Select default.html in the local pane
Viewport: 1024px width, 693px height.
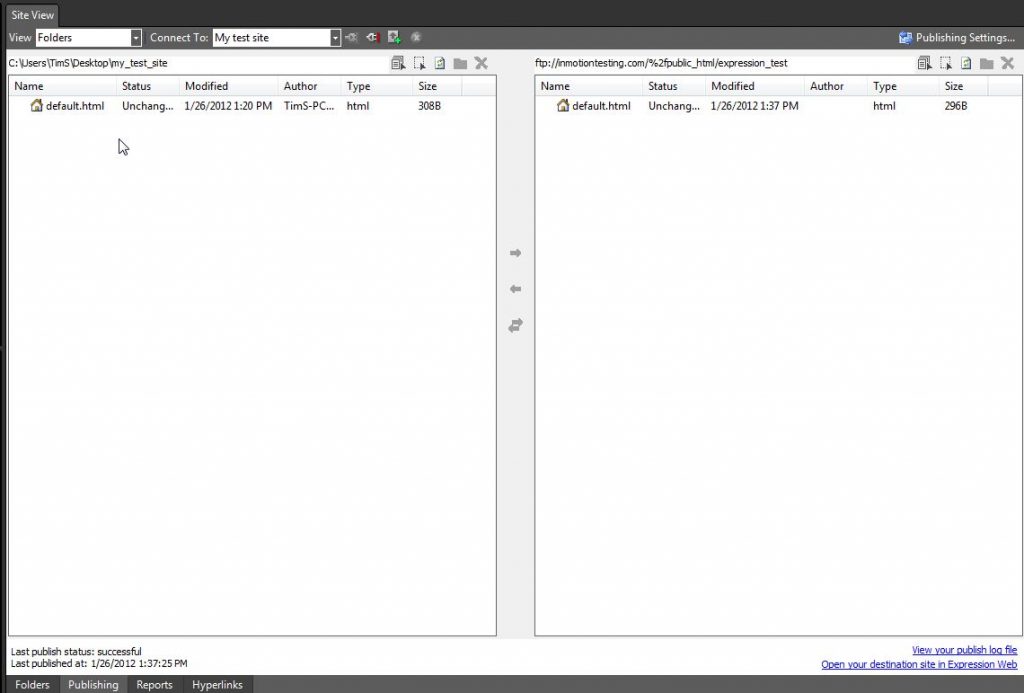click(x=74, y=105)
